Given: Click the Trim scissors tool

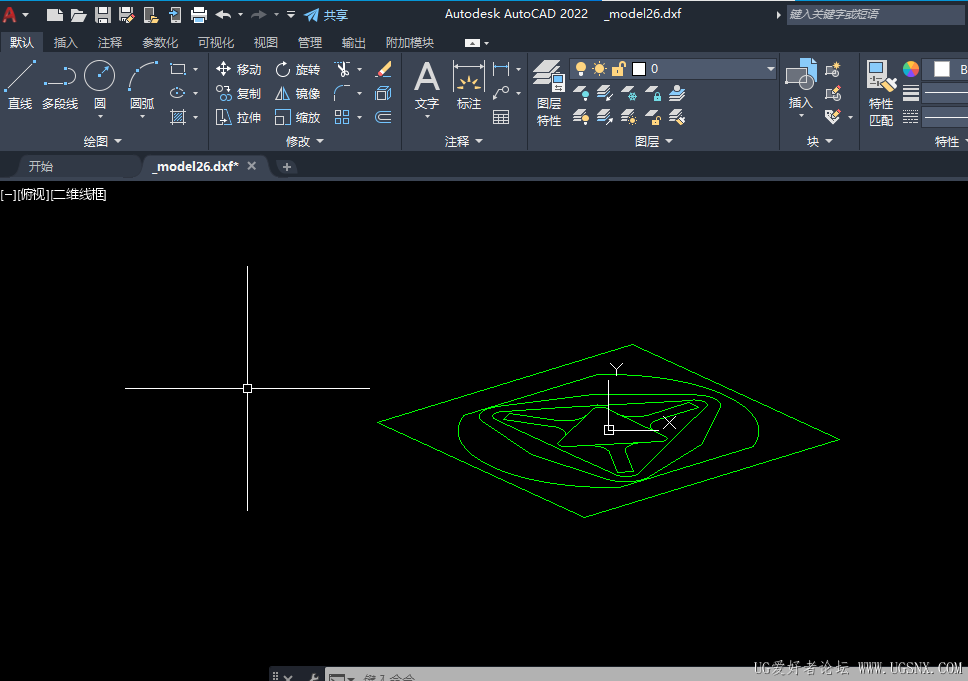Looking at the screenshot, I should point(343,69).
